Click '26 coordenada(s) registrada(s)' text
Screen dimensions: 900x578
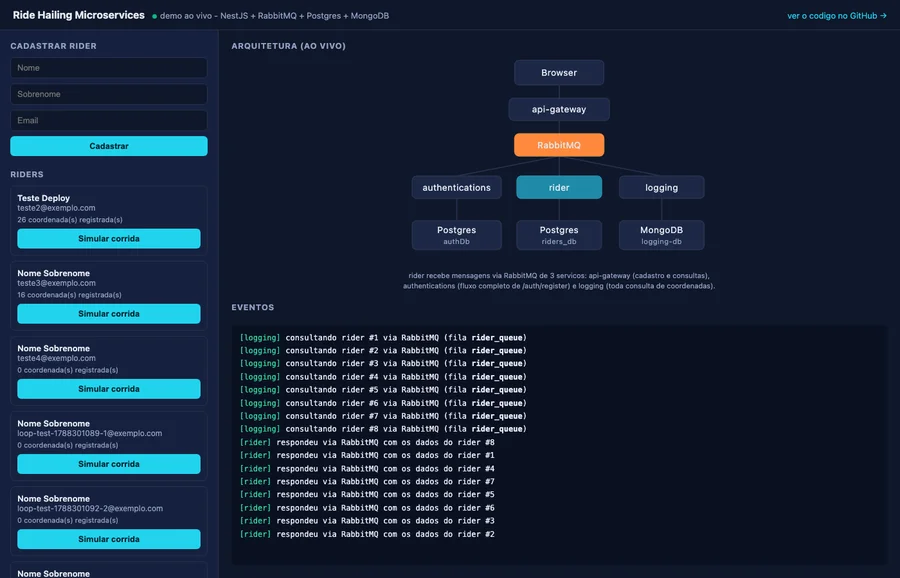70,220
